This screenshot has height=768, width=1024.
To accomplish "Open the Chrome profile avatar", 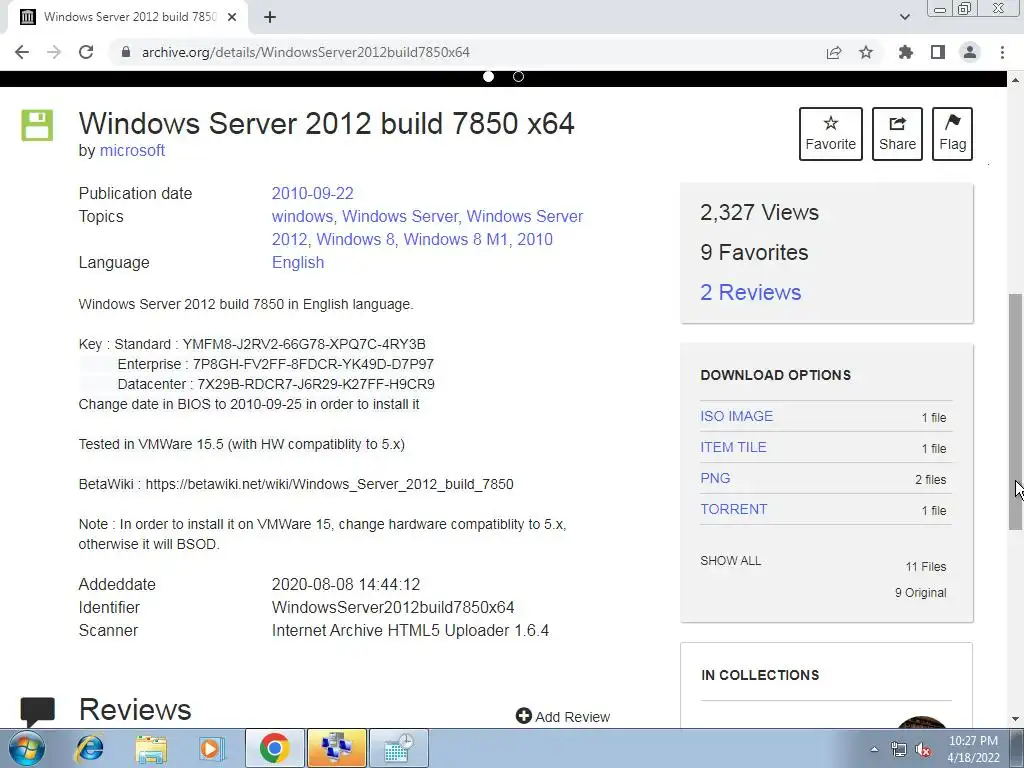I will [x=970, y=52].
